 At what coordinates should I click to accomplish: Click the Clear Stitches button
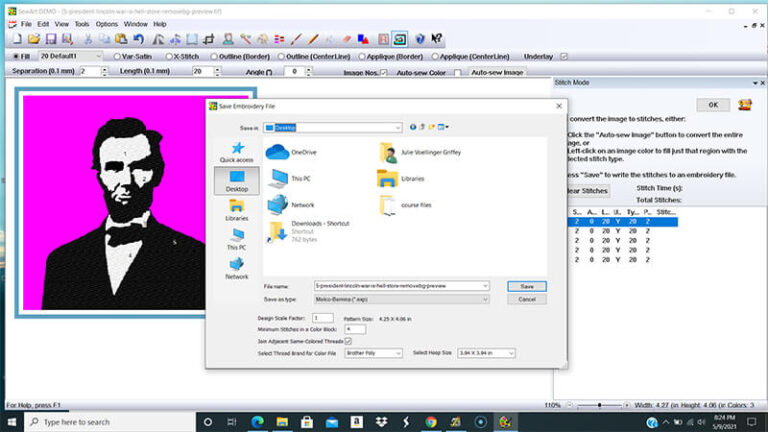point(588,191)
